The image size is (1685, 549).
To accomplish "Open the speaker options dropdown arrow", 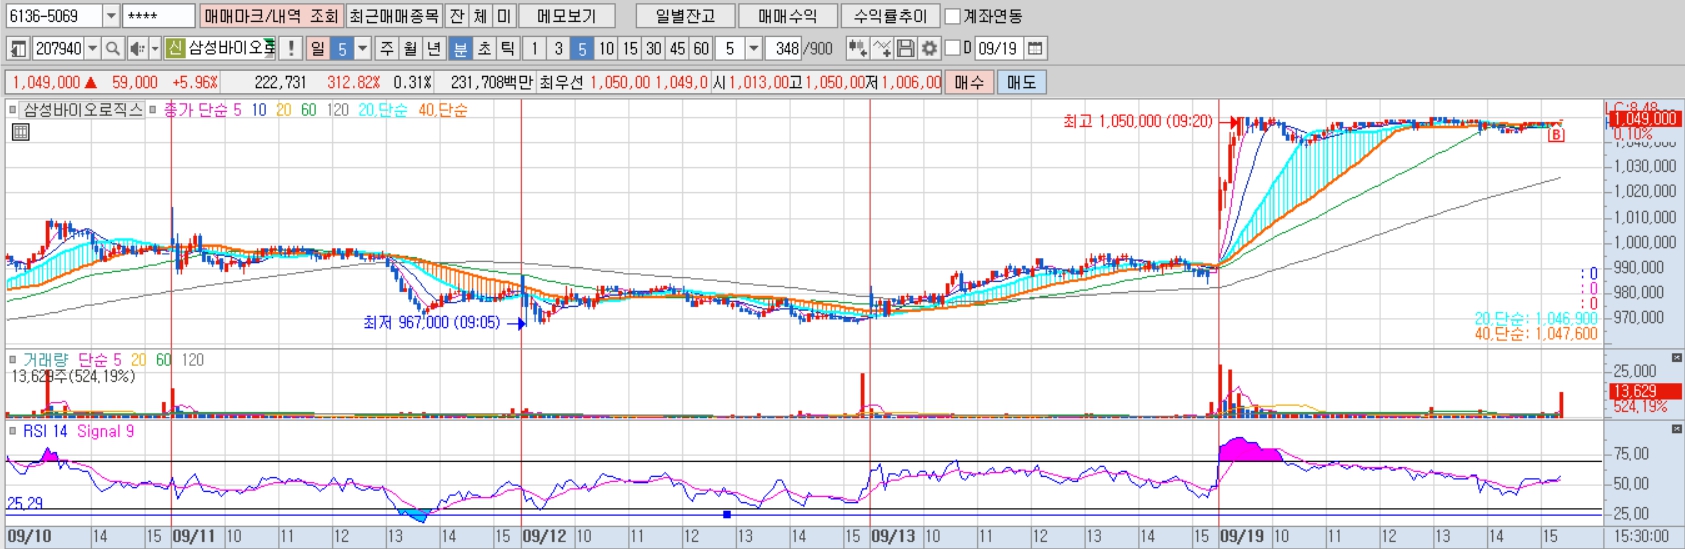I will pyautogui.click(x=155, y=48).
